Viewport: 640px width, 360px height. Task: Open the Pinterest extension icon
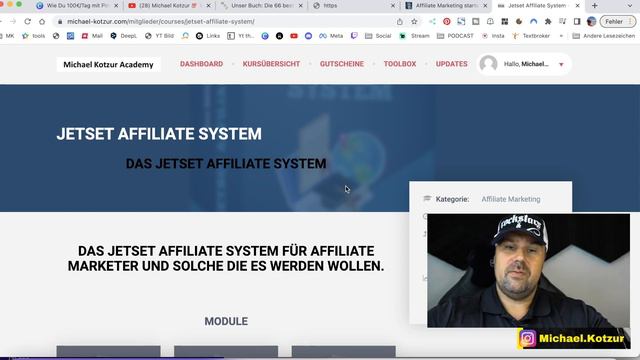point(447,22)
